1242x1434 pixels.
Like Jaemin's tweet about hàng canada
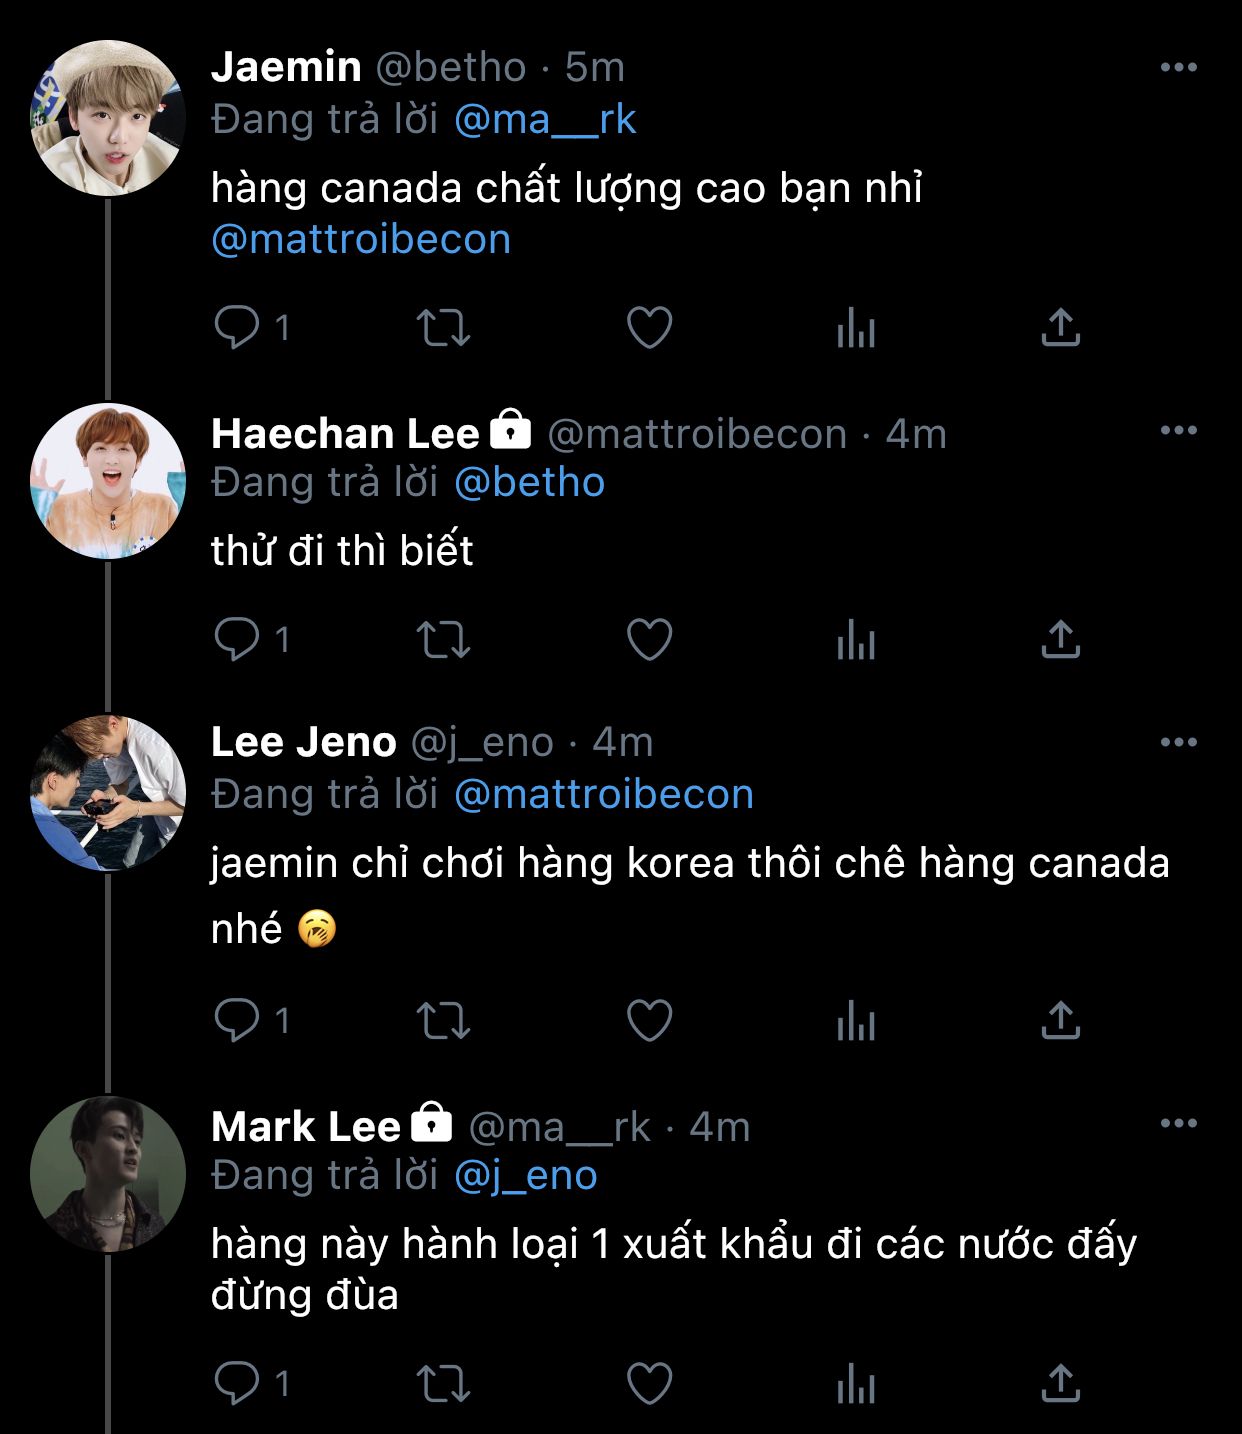coord(649,327)
